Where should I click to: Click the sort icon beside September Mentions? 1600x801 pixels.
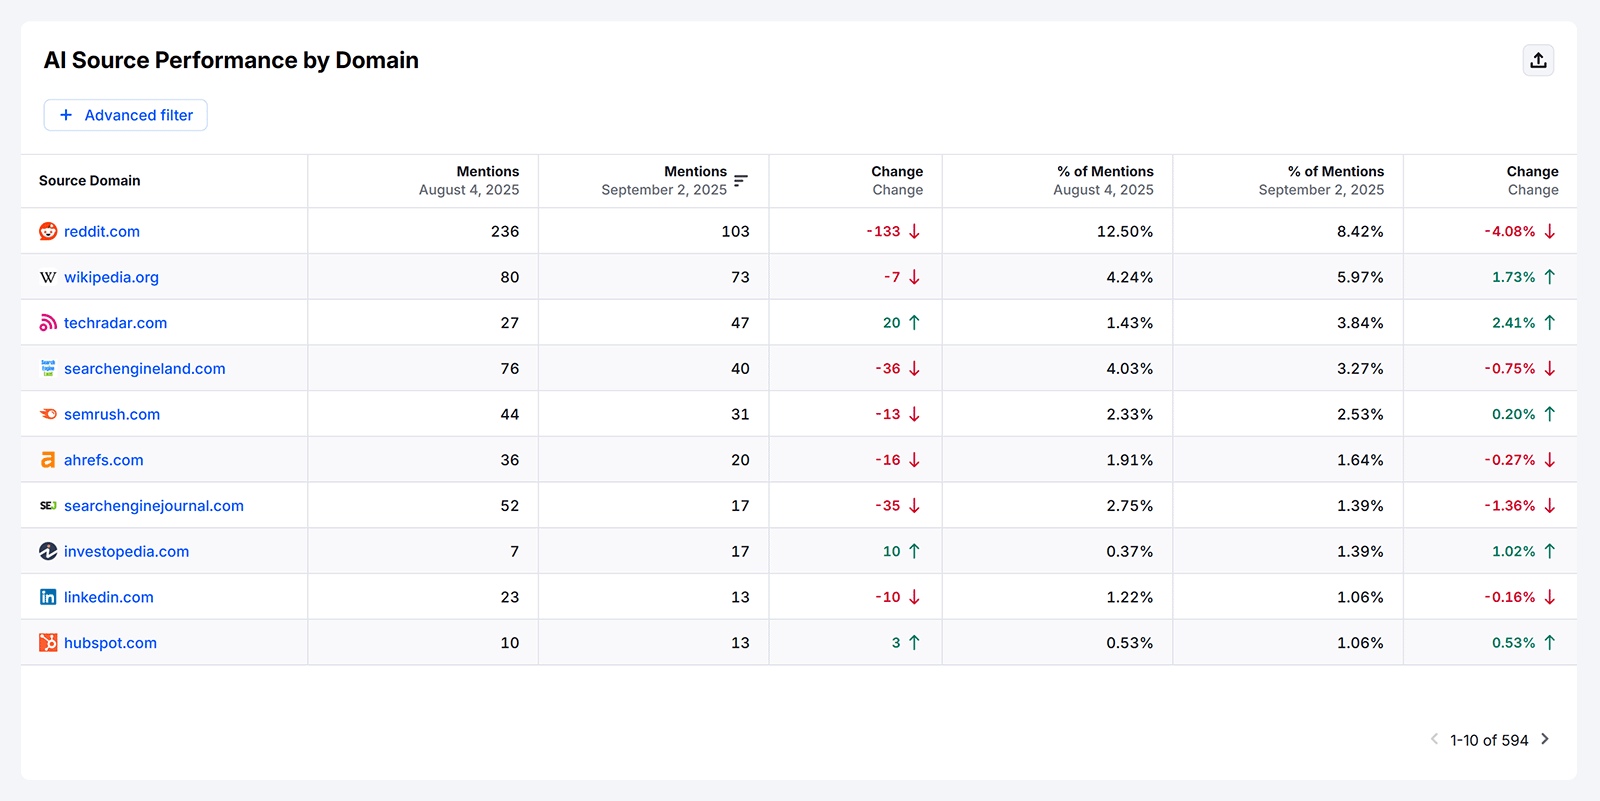click(x=740, y=181)
